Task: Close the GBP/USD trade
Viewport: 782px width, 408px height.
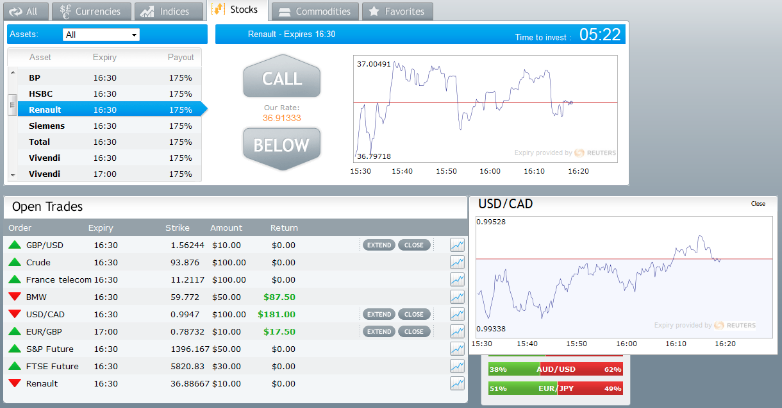Action: (414, 245)
